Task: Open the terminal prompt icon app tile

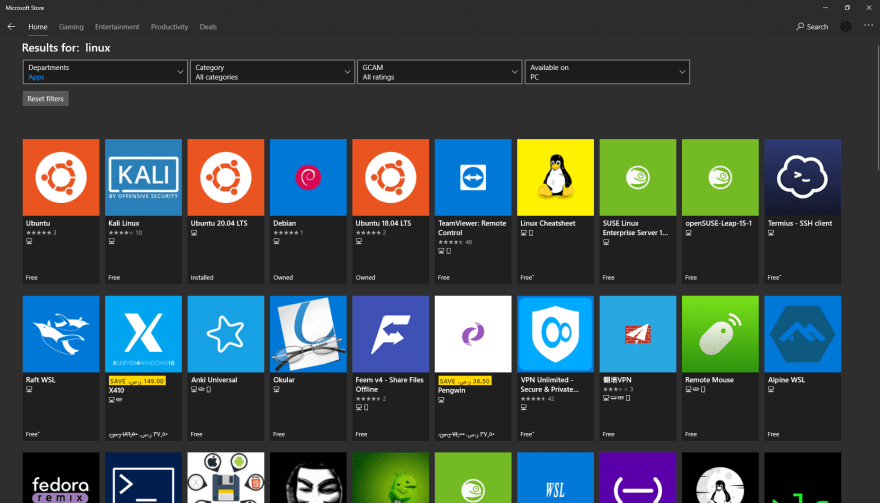Action: click(x=143, y=478)
